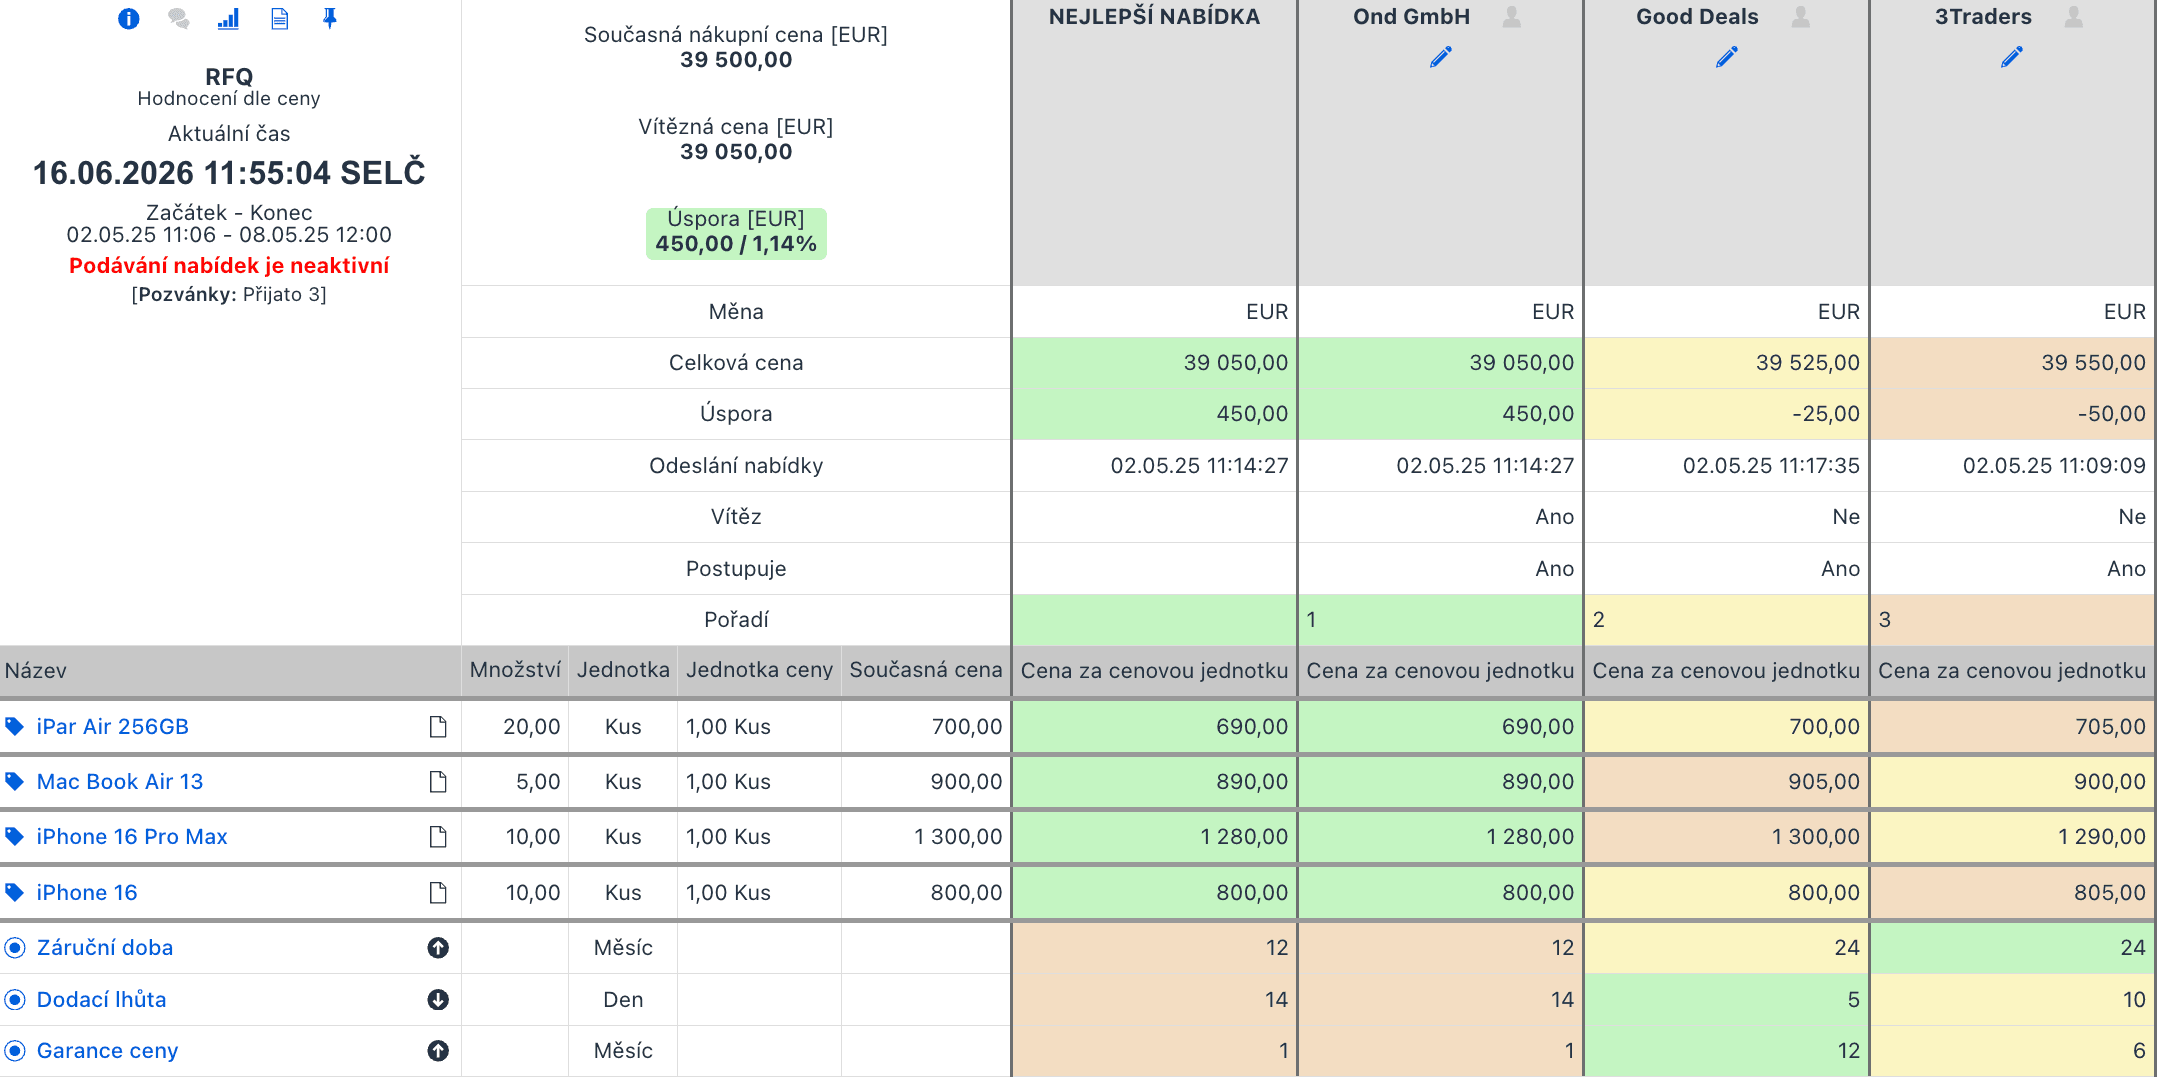Open the iPhone 16 item link
Screen dimensions: 2162x1088
point(87,893)
